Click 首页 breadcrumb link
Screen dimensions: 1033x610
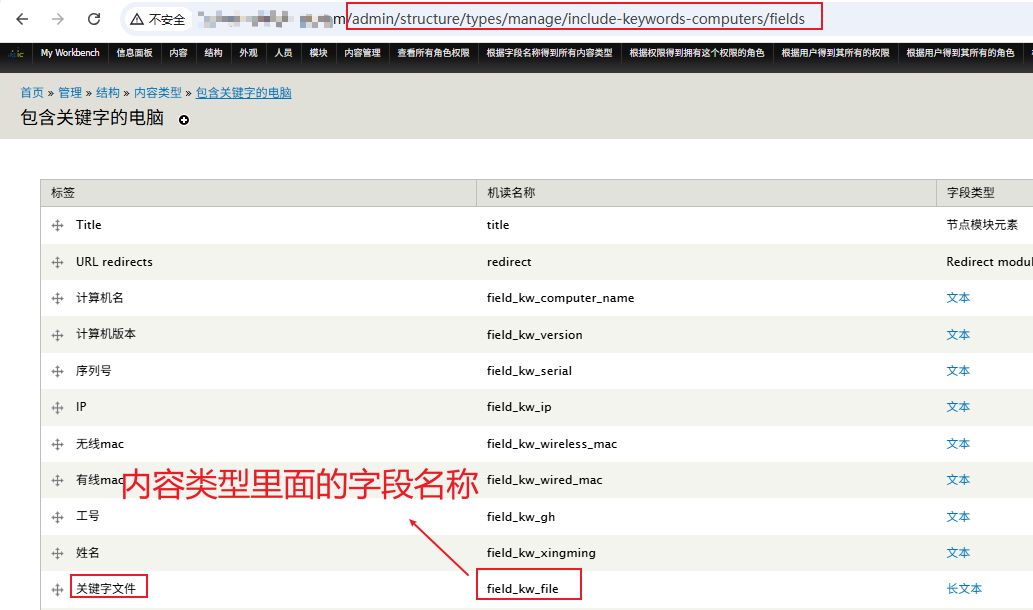coord(32,93)
